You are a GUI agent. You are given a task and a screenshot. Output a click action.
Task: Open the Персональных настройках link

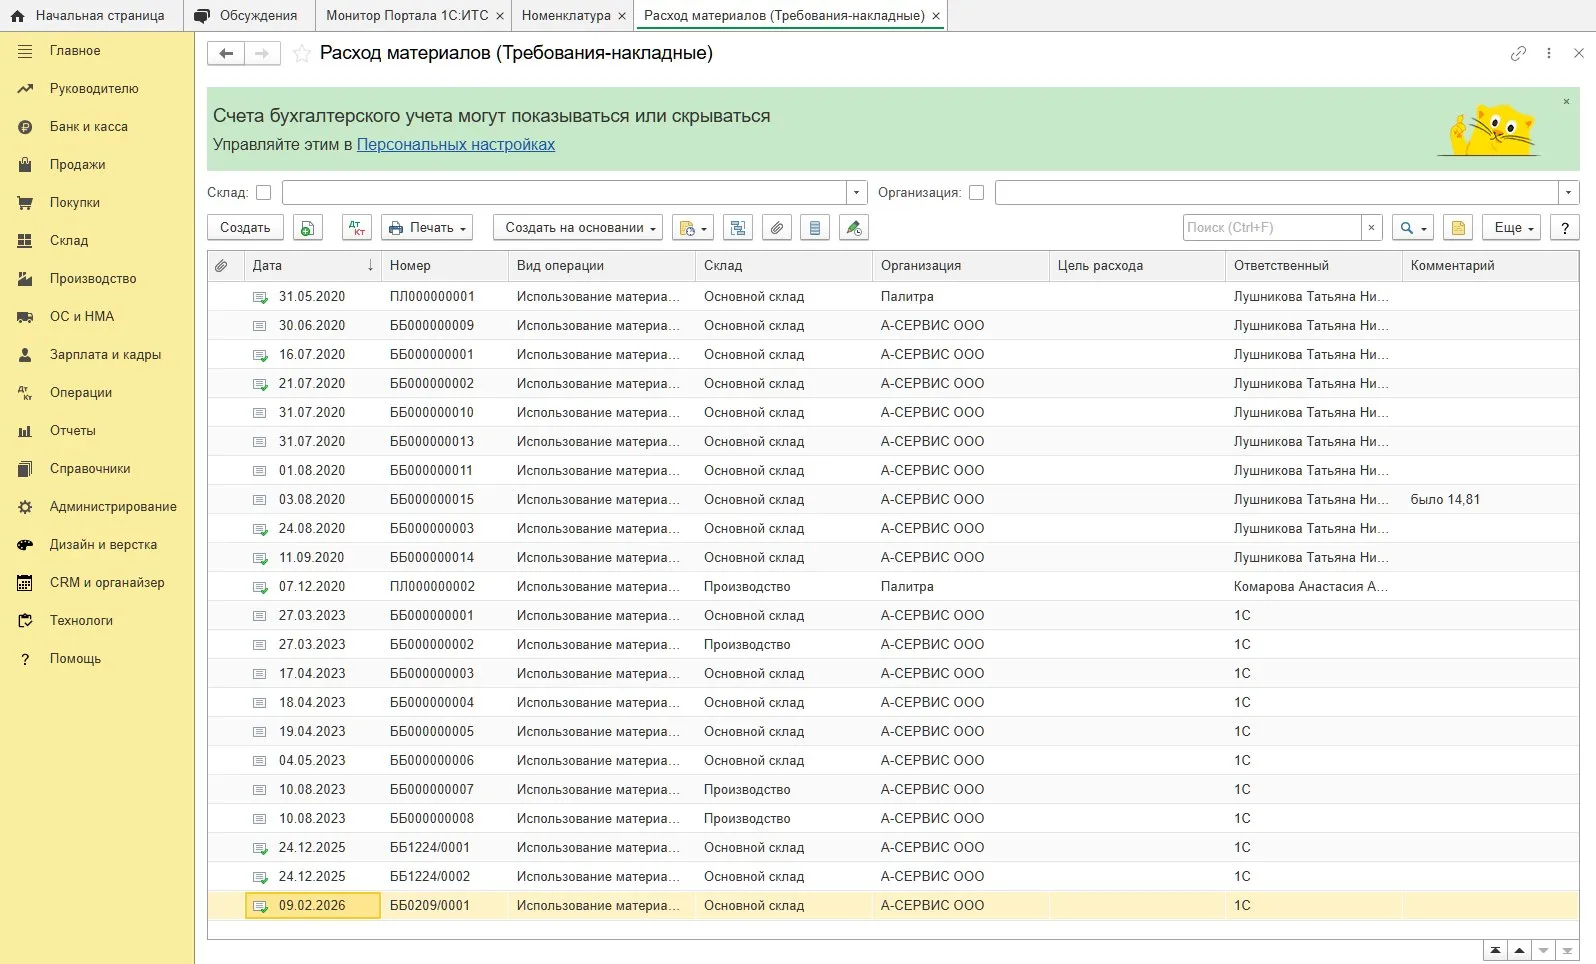[456, 145]
